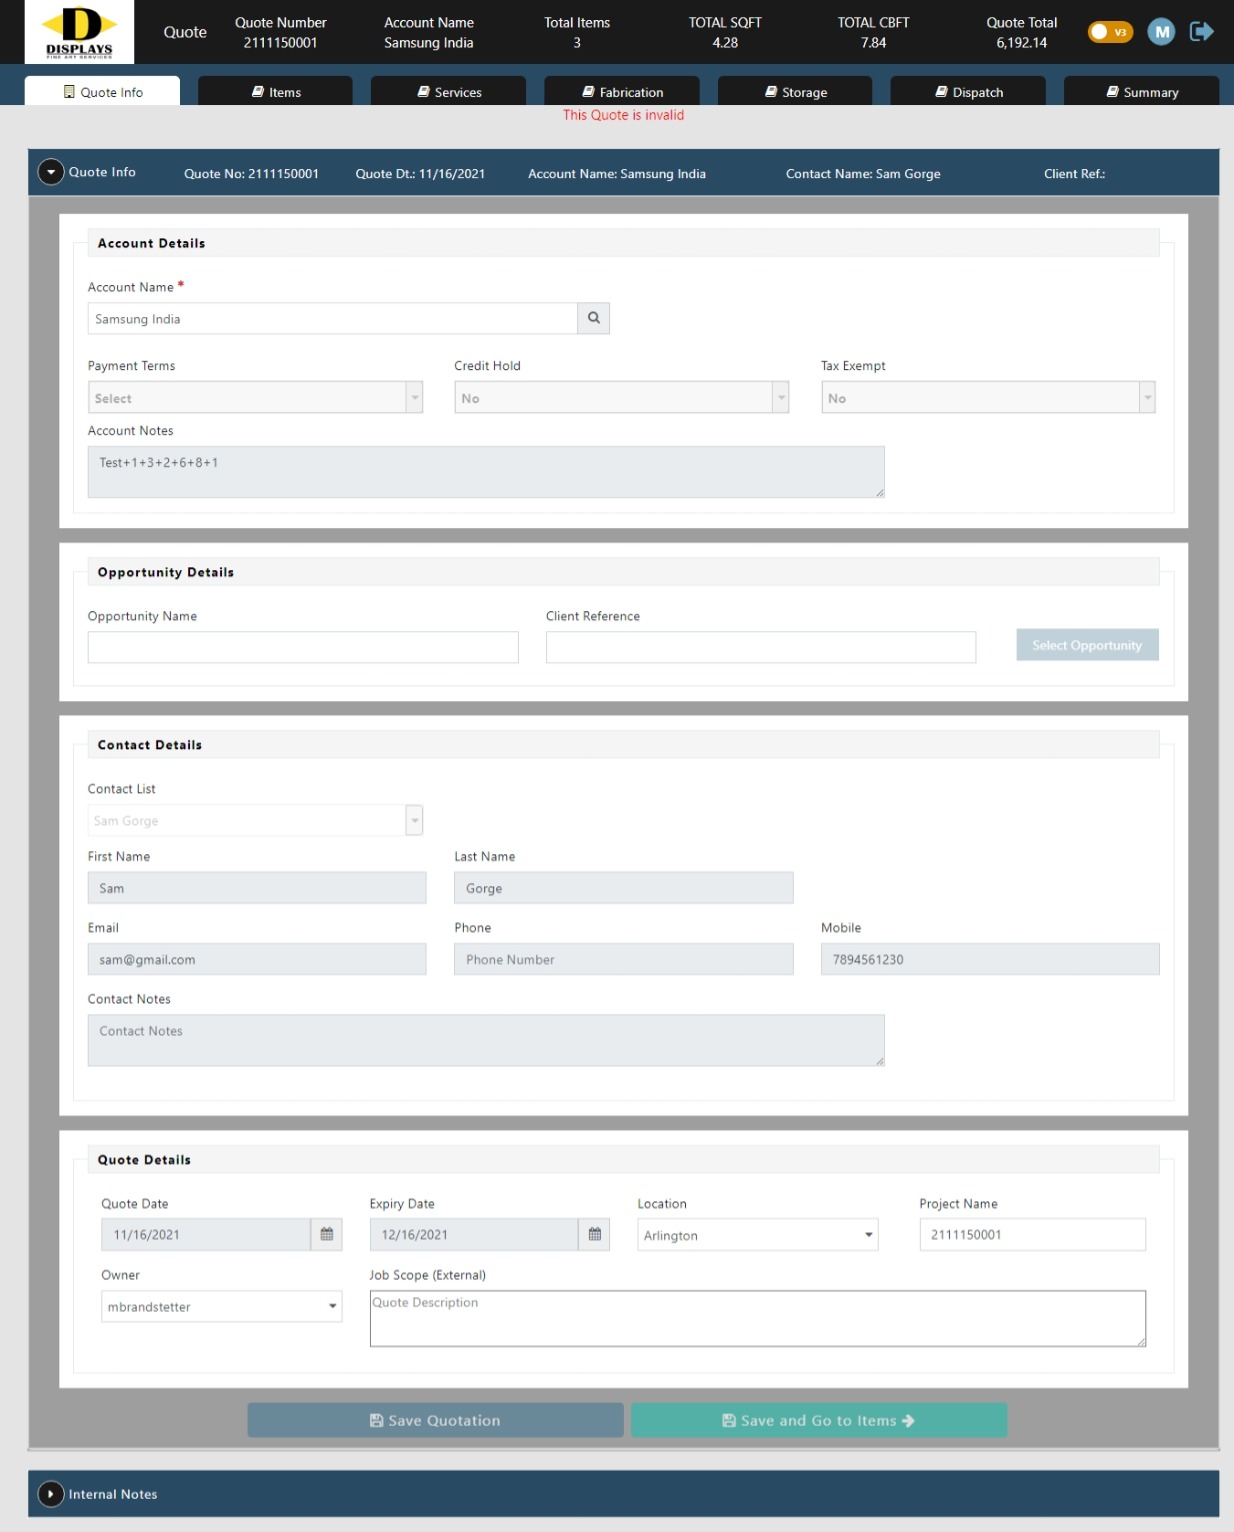Screen dimensions: 1234x1532
Task: Expand the Internal Notes section
Action: (51, 1494)
